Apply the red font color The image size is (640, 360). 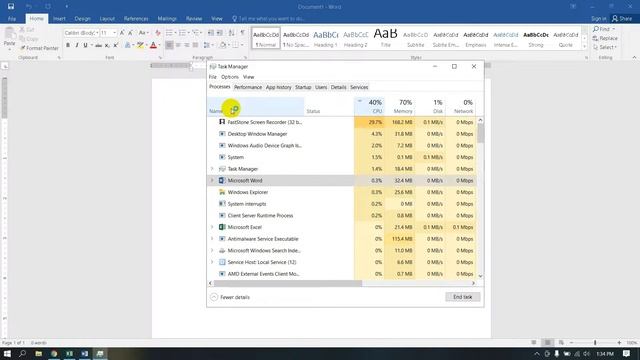pyautogui.click(x=153, y=45)
